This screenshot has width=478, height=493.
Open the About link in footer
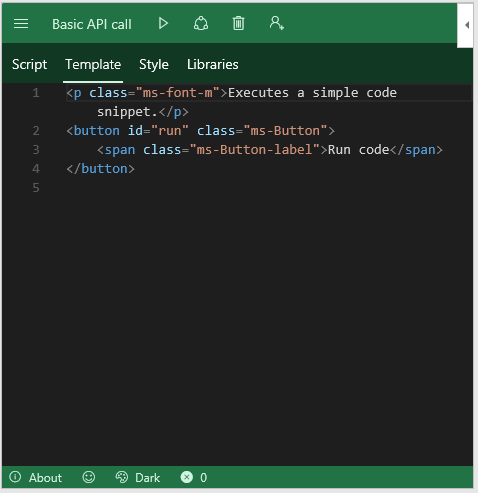[45, 478]
